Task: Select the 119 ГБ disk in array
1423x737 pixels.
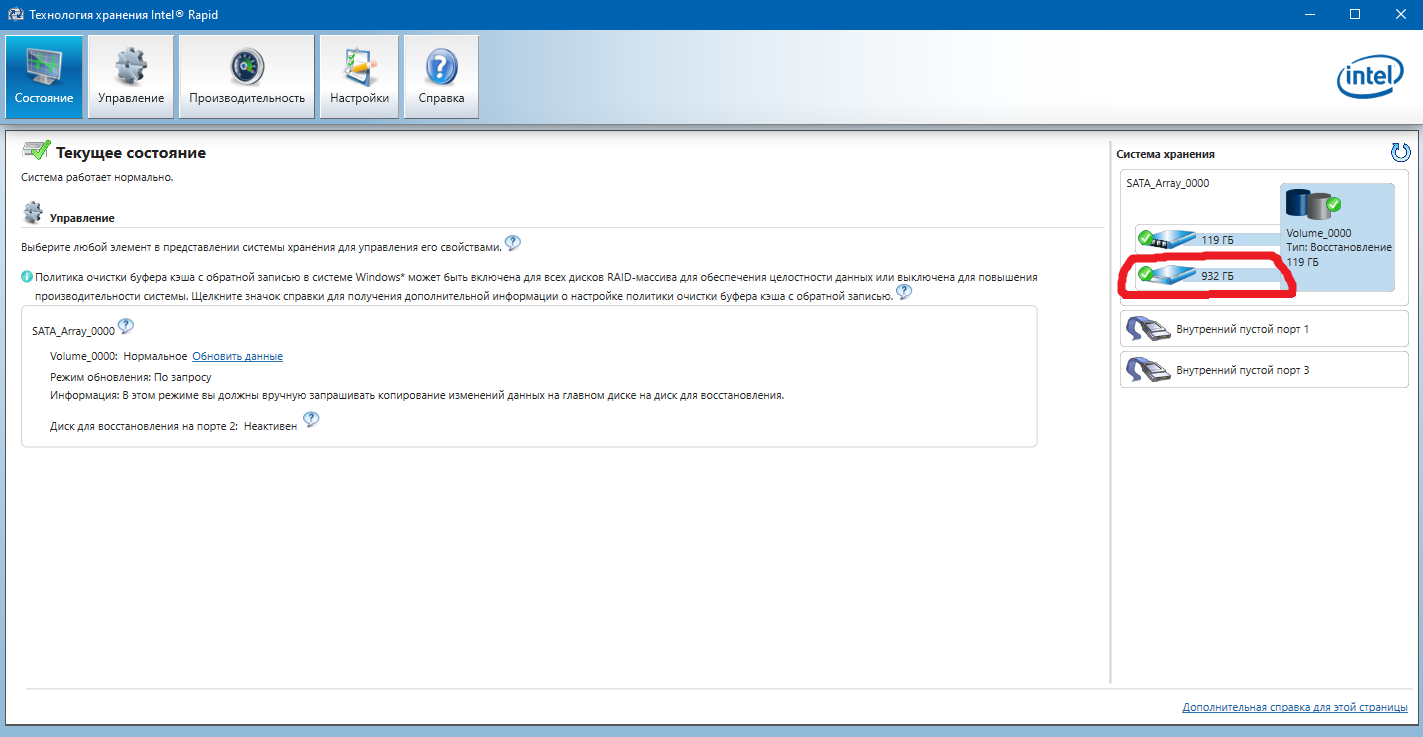Action: tap(1209, 240)
